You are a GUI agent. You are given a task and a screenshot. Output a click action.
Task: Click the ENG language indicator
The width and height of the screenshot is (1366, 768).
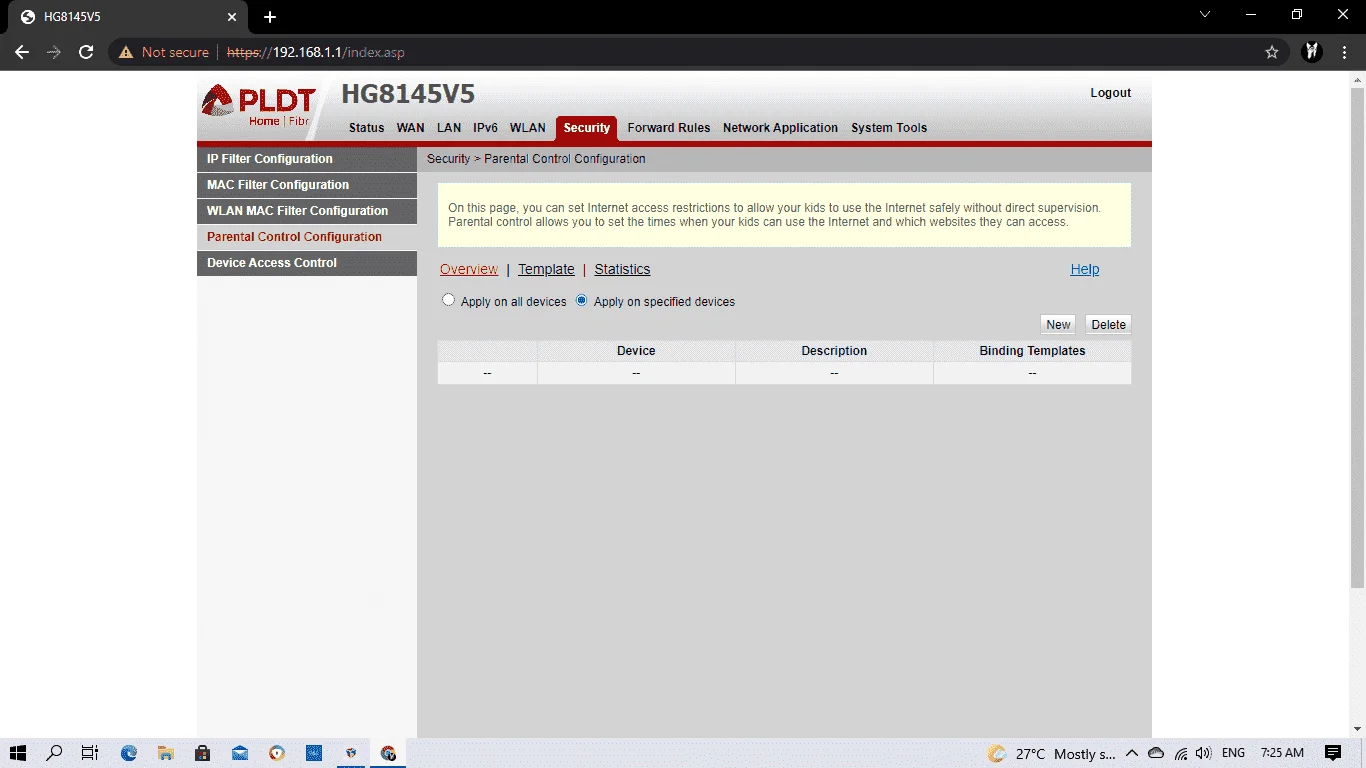coord(1234,753)
